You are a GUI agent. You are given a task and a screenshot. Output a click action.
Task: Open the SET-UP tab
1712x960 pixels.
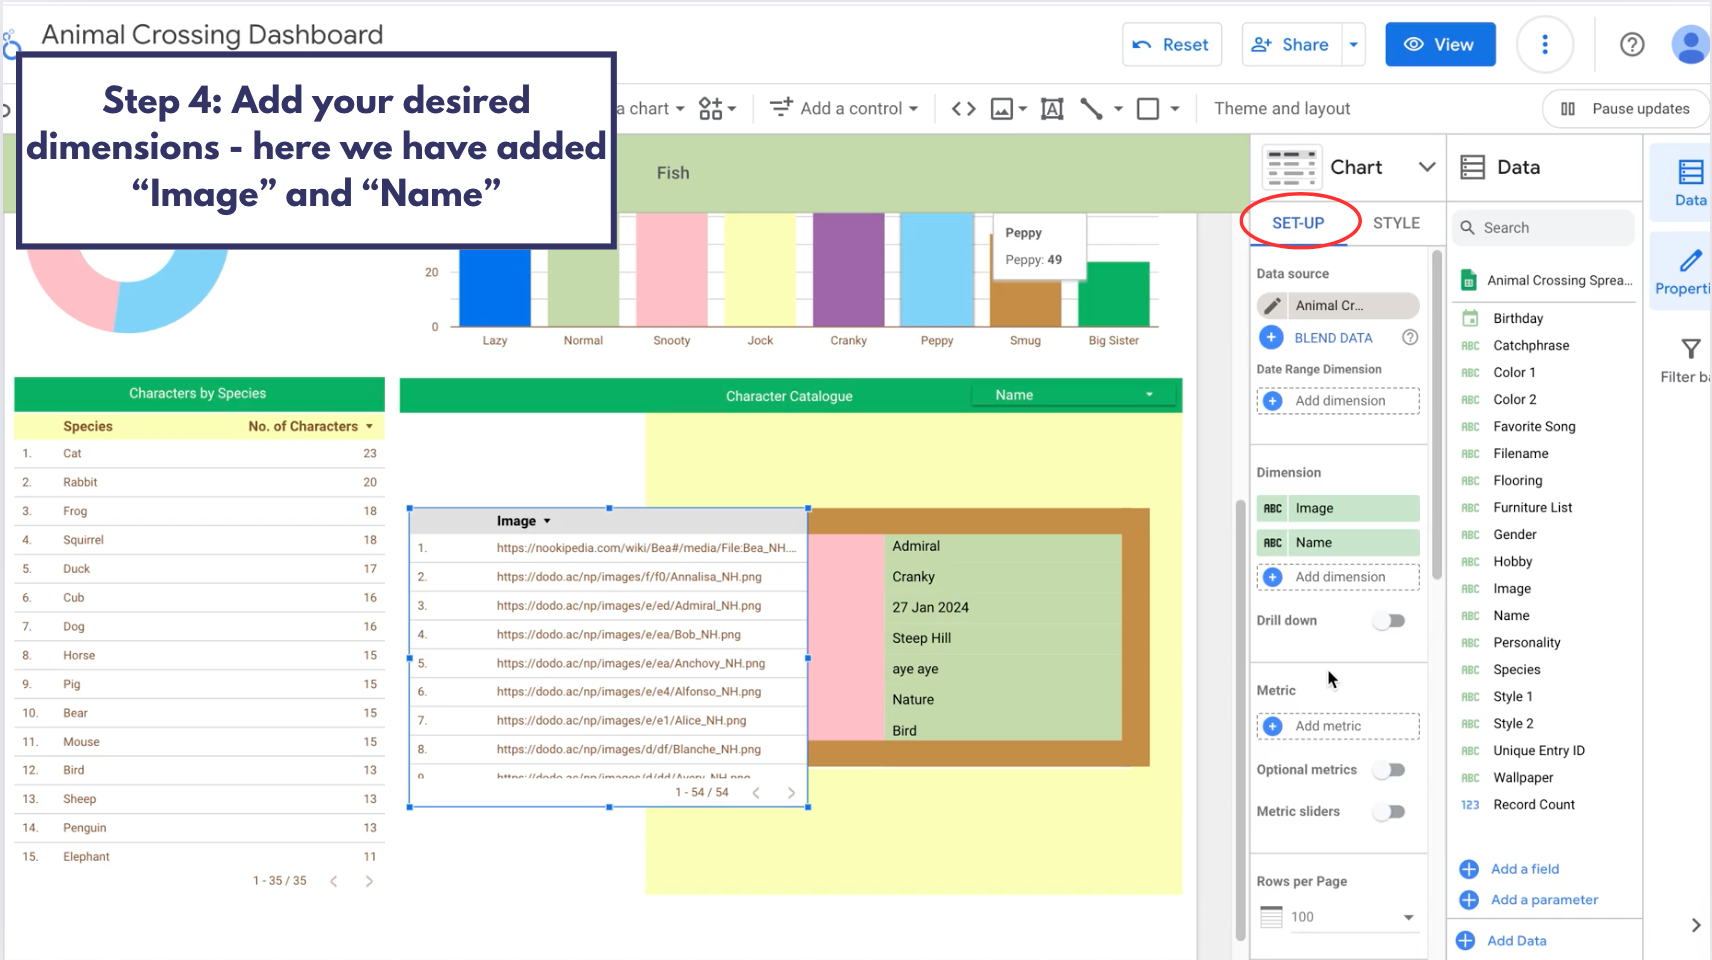1298,223
